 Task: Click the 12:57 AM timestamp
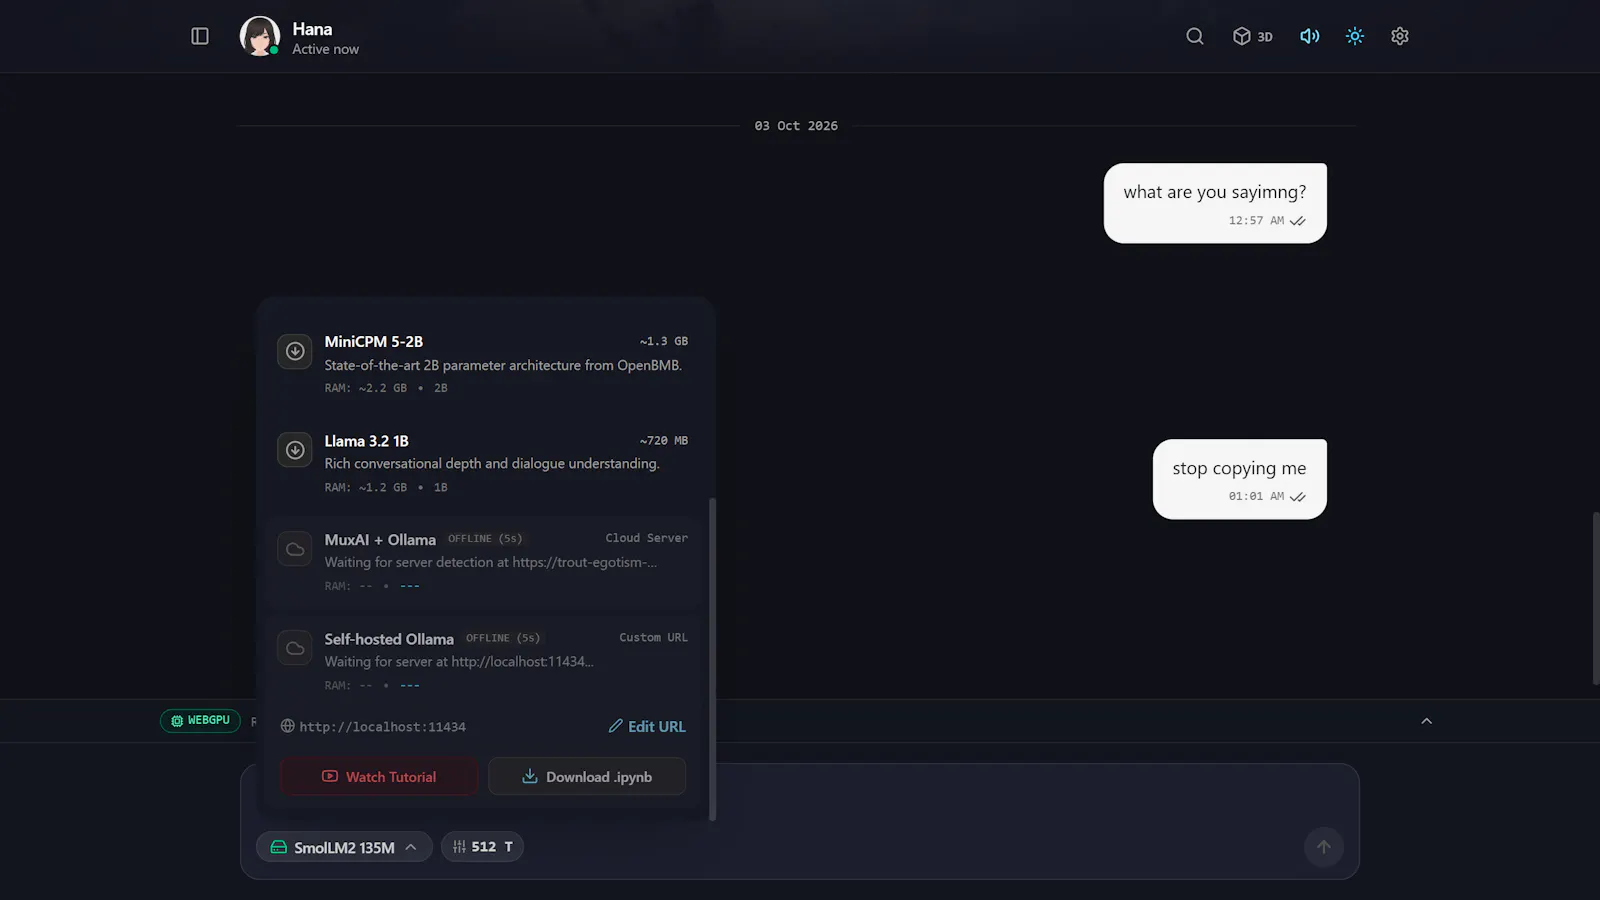click(1256, 221)
